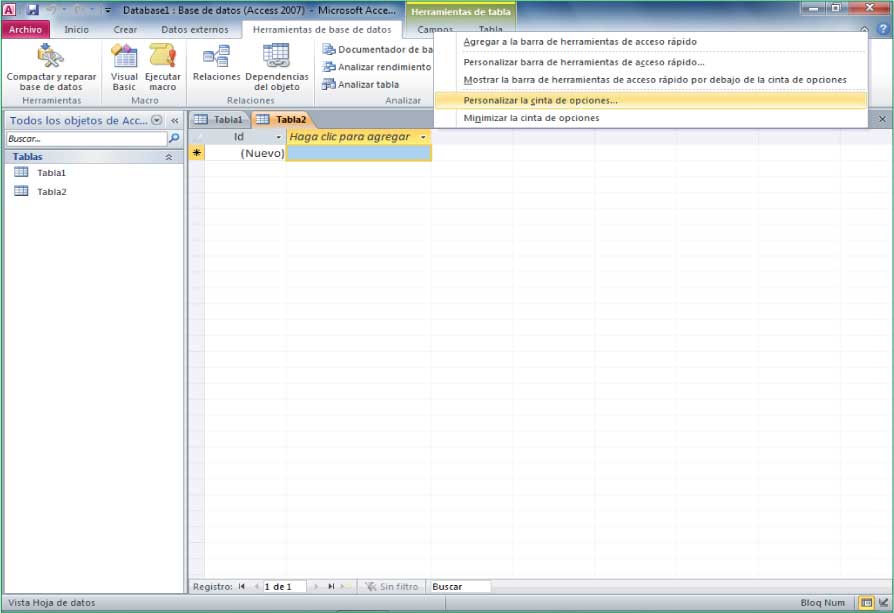
Task: Select the Tabla2 document tab
Action: tap(282, 119)
